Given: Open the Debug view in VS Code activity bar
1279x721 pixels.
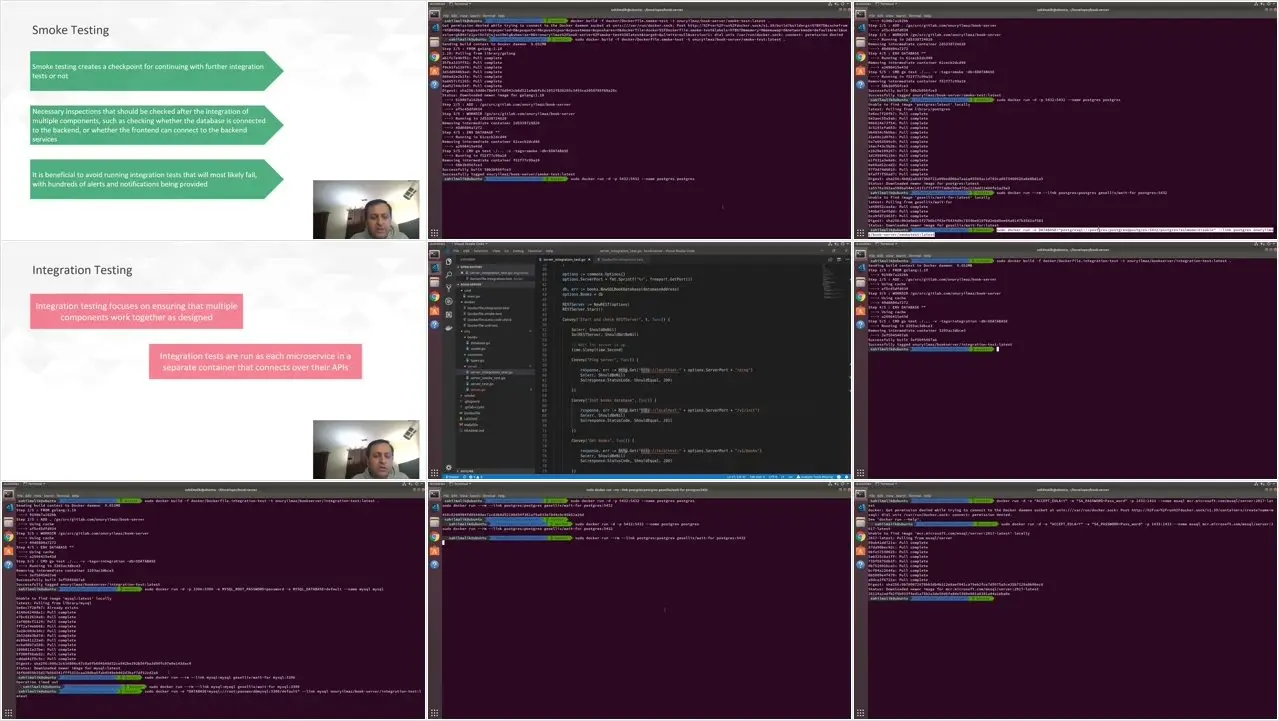Looking at the screenshot, I should (449, 301).
